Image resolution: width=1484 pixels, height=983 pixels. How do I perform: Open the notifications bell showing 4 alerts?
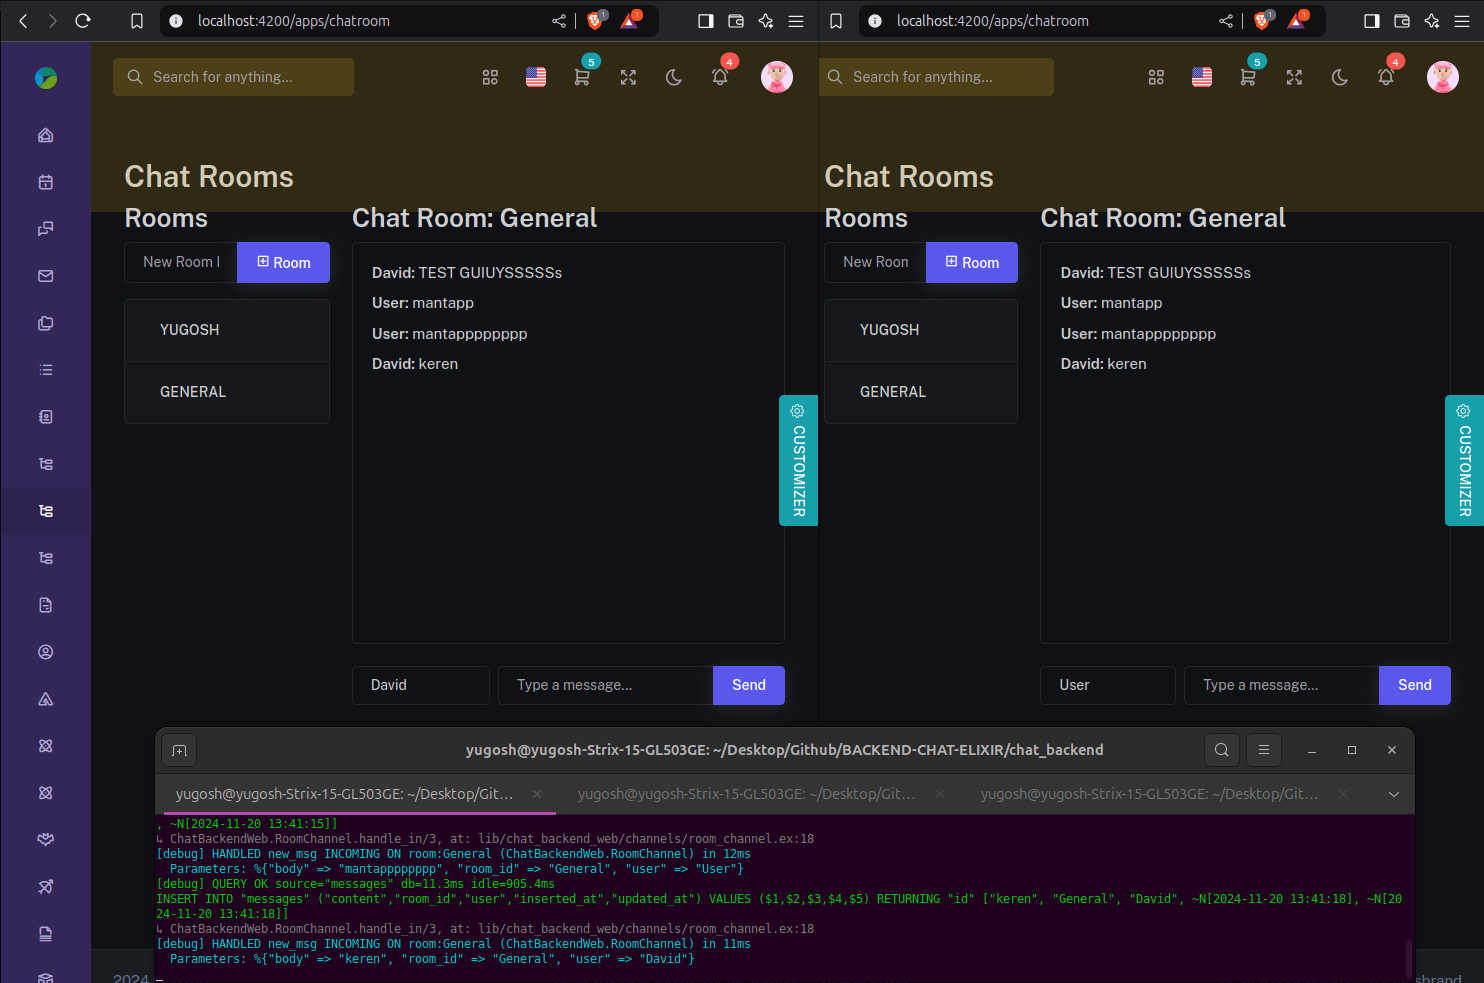(x=720, y=76)
